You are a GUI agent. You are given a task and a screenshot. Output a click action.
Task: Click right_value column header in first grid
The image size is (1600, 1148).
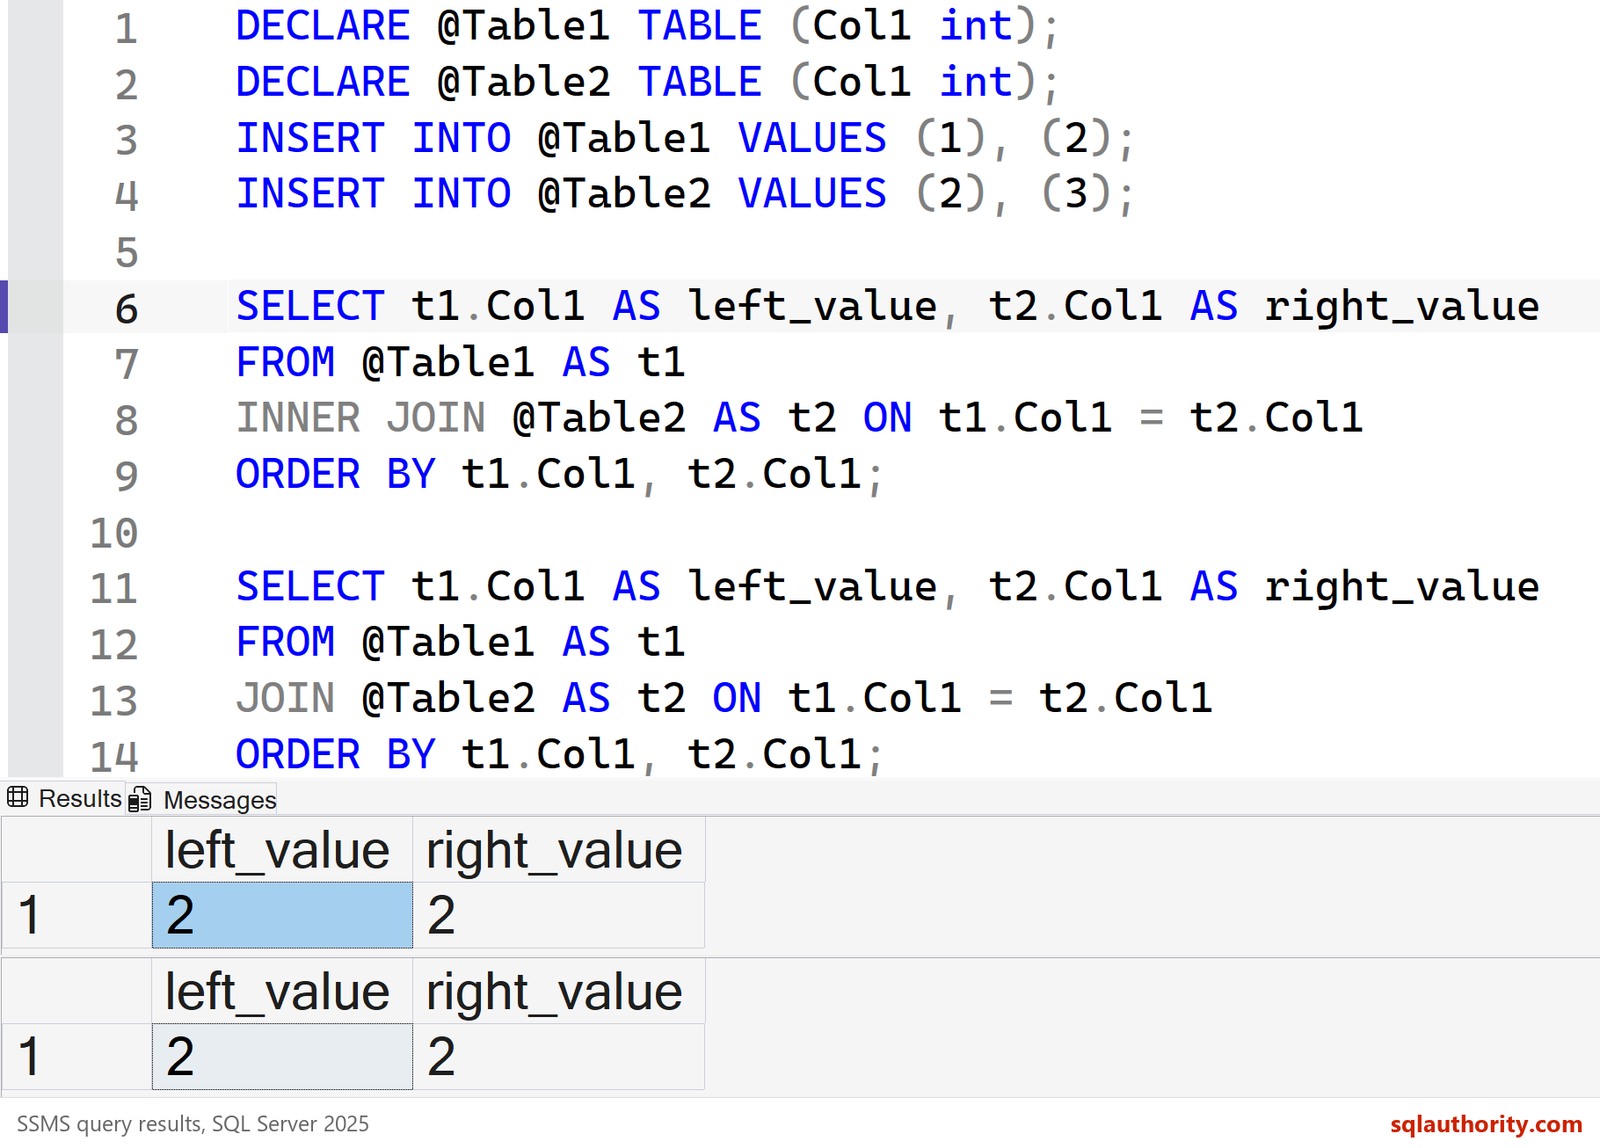[559, 850]
